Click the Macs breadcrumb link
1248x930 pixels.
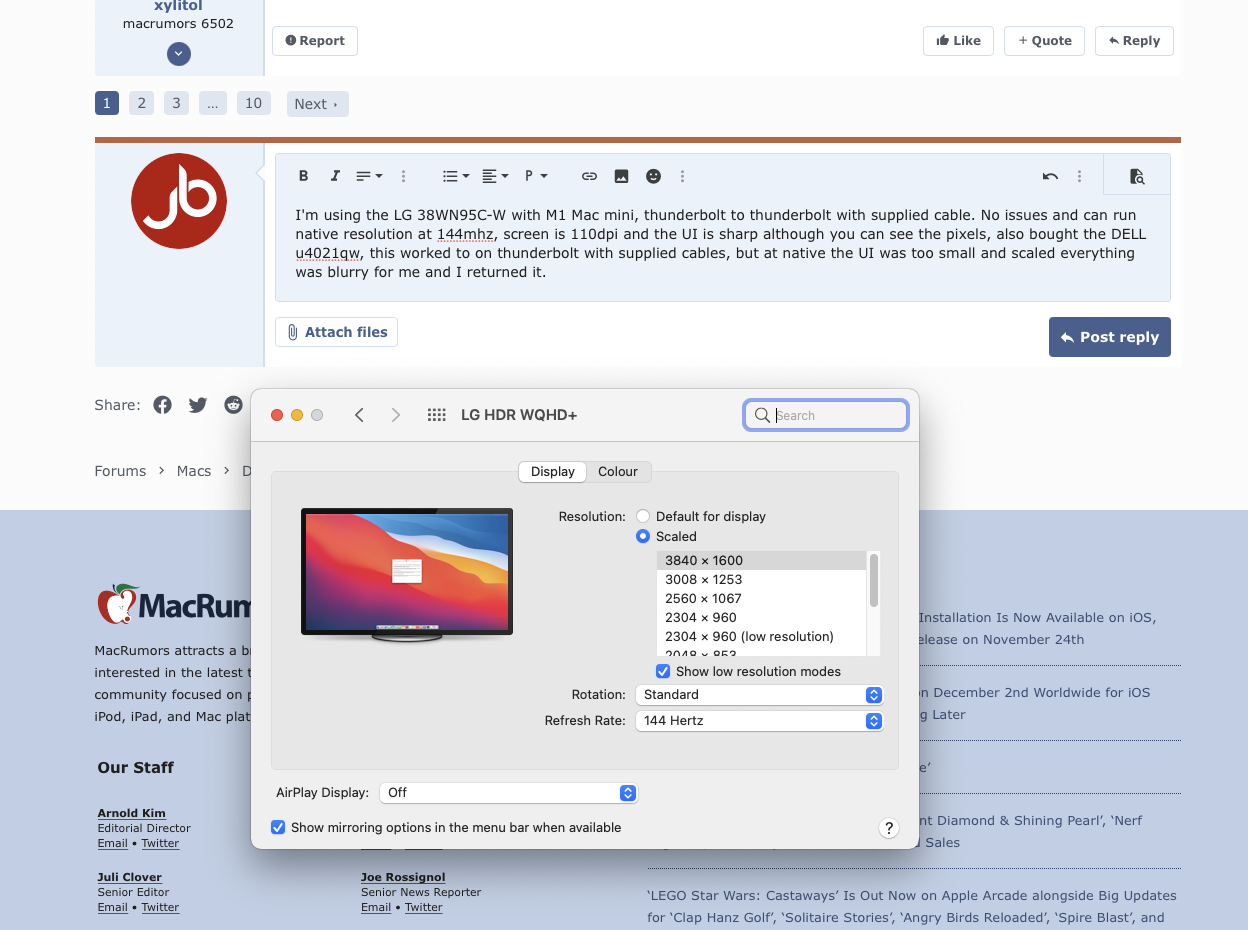[x=194, y=471]
